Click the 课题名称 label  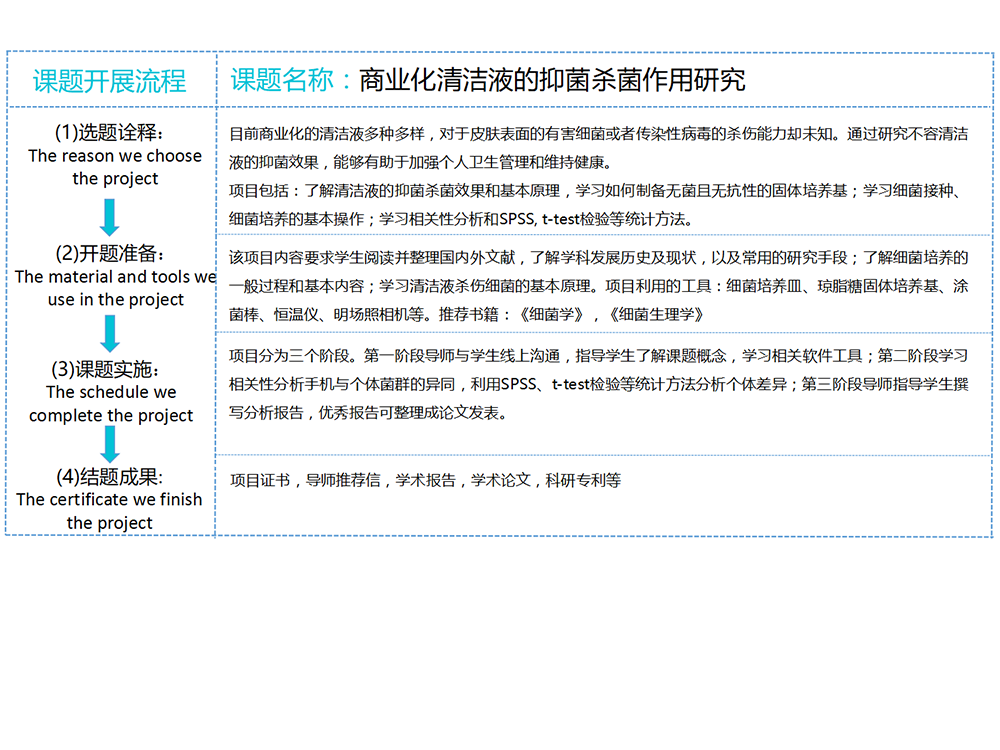[x=291, y=80]
